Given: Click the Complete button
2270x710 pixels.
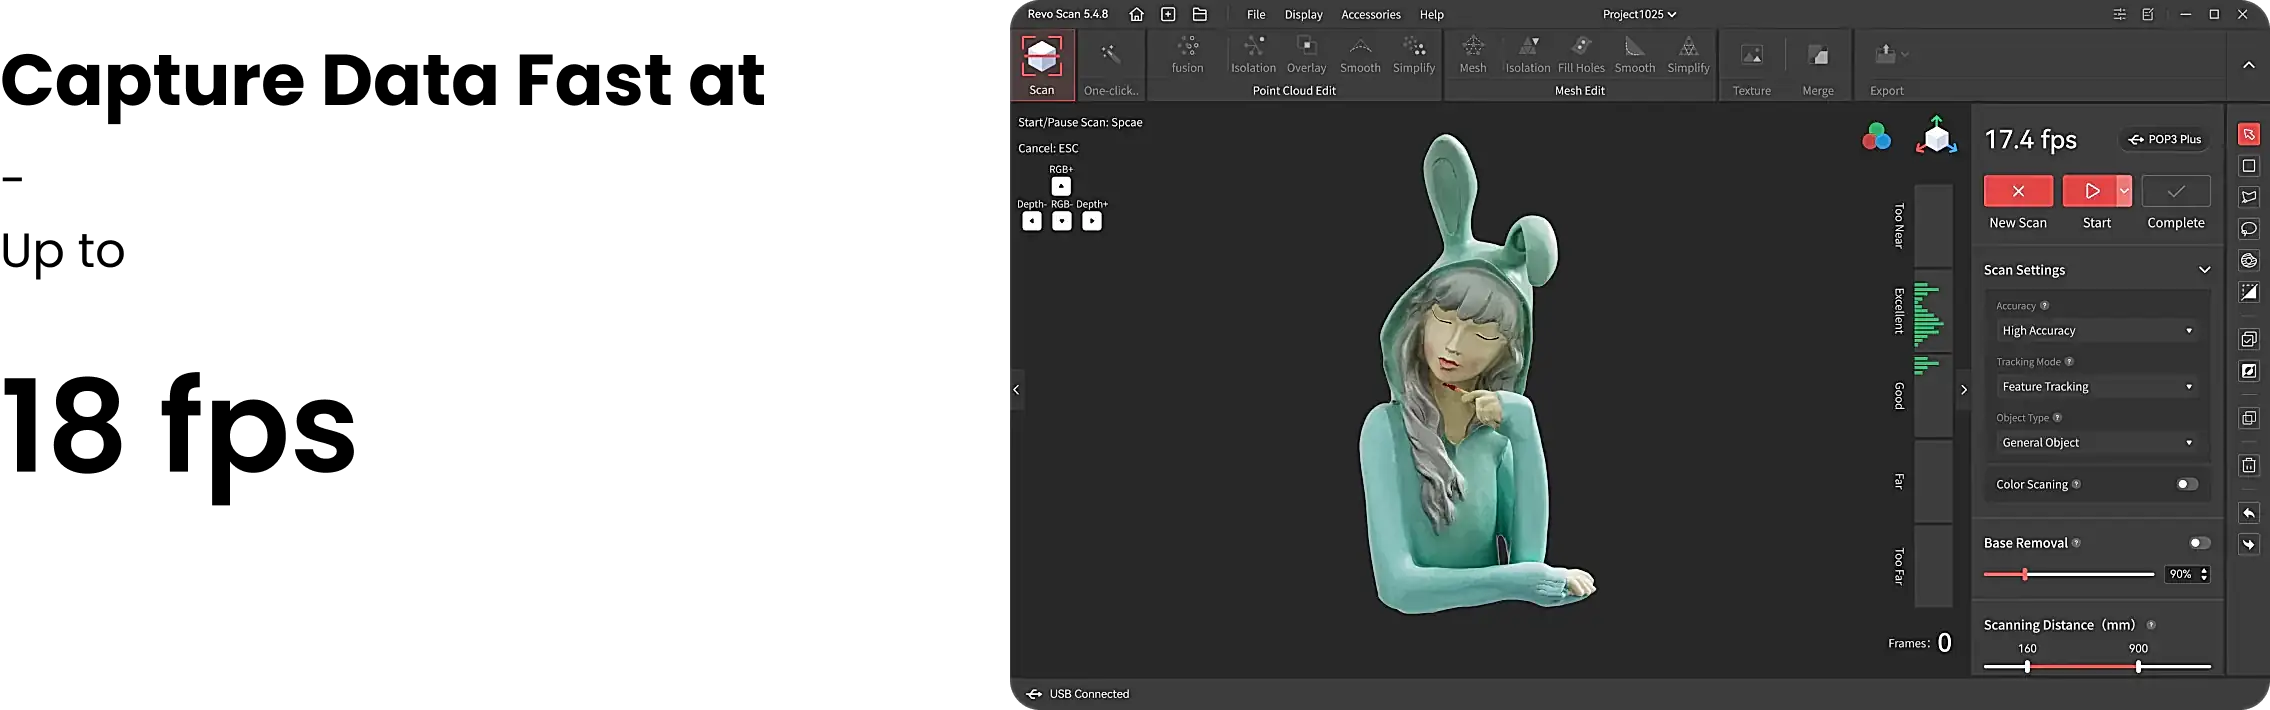Looking at the screenshot, I should [x=2175, y=191].
